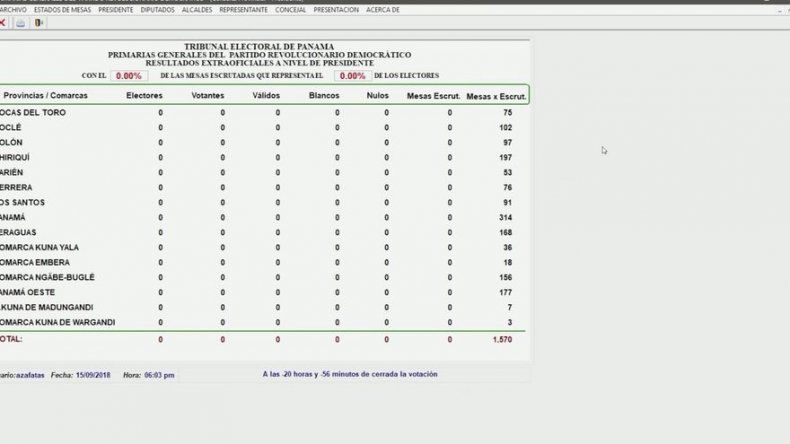Open the CONCEJAL menu
The height and width of the screenshot is (444, 790).
click(x=291, y=10)
